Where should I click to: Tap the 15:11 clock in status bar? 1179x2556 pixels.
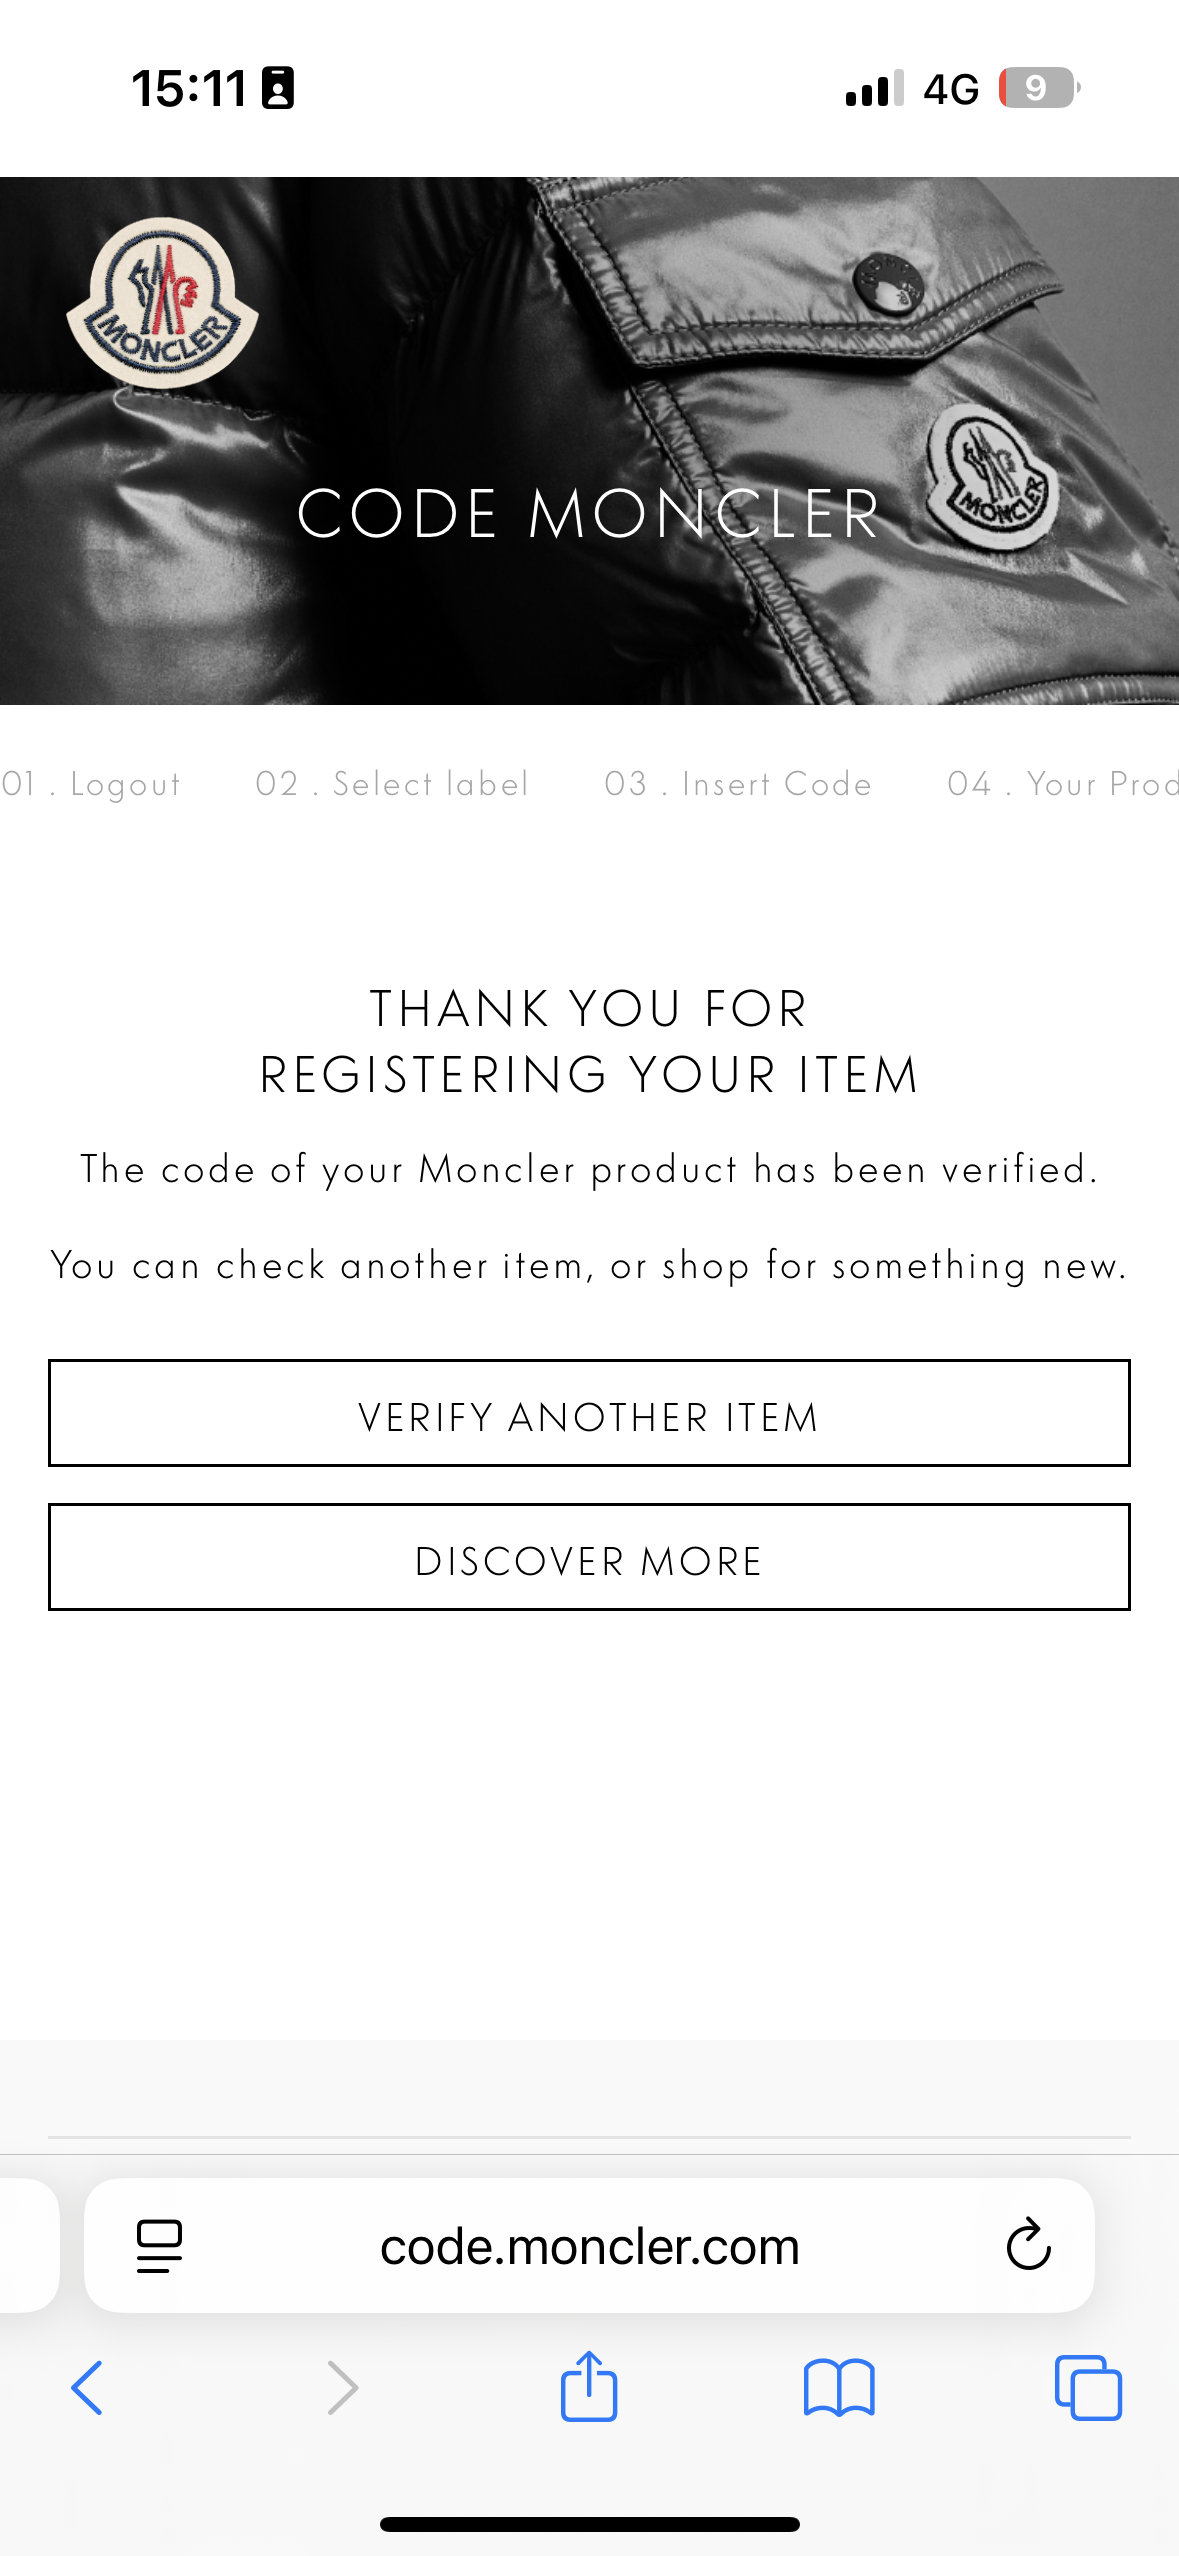pos(189,88)
